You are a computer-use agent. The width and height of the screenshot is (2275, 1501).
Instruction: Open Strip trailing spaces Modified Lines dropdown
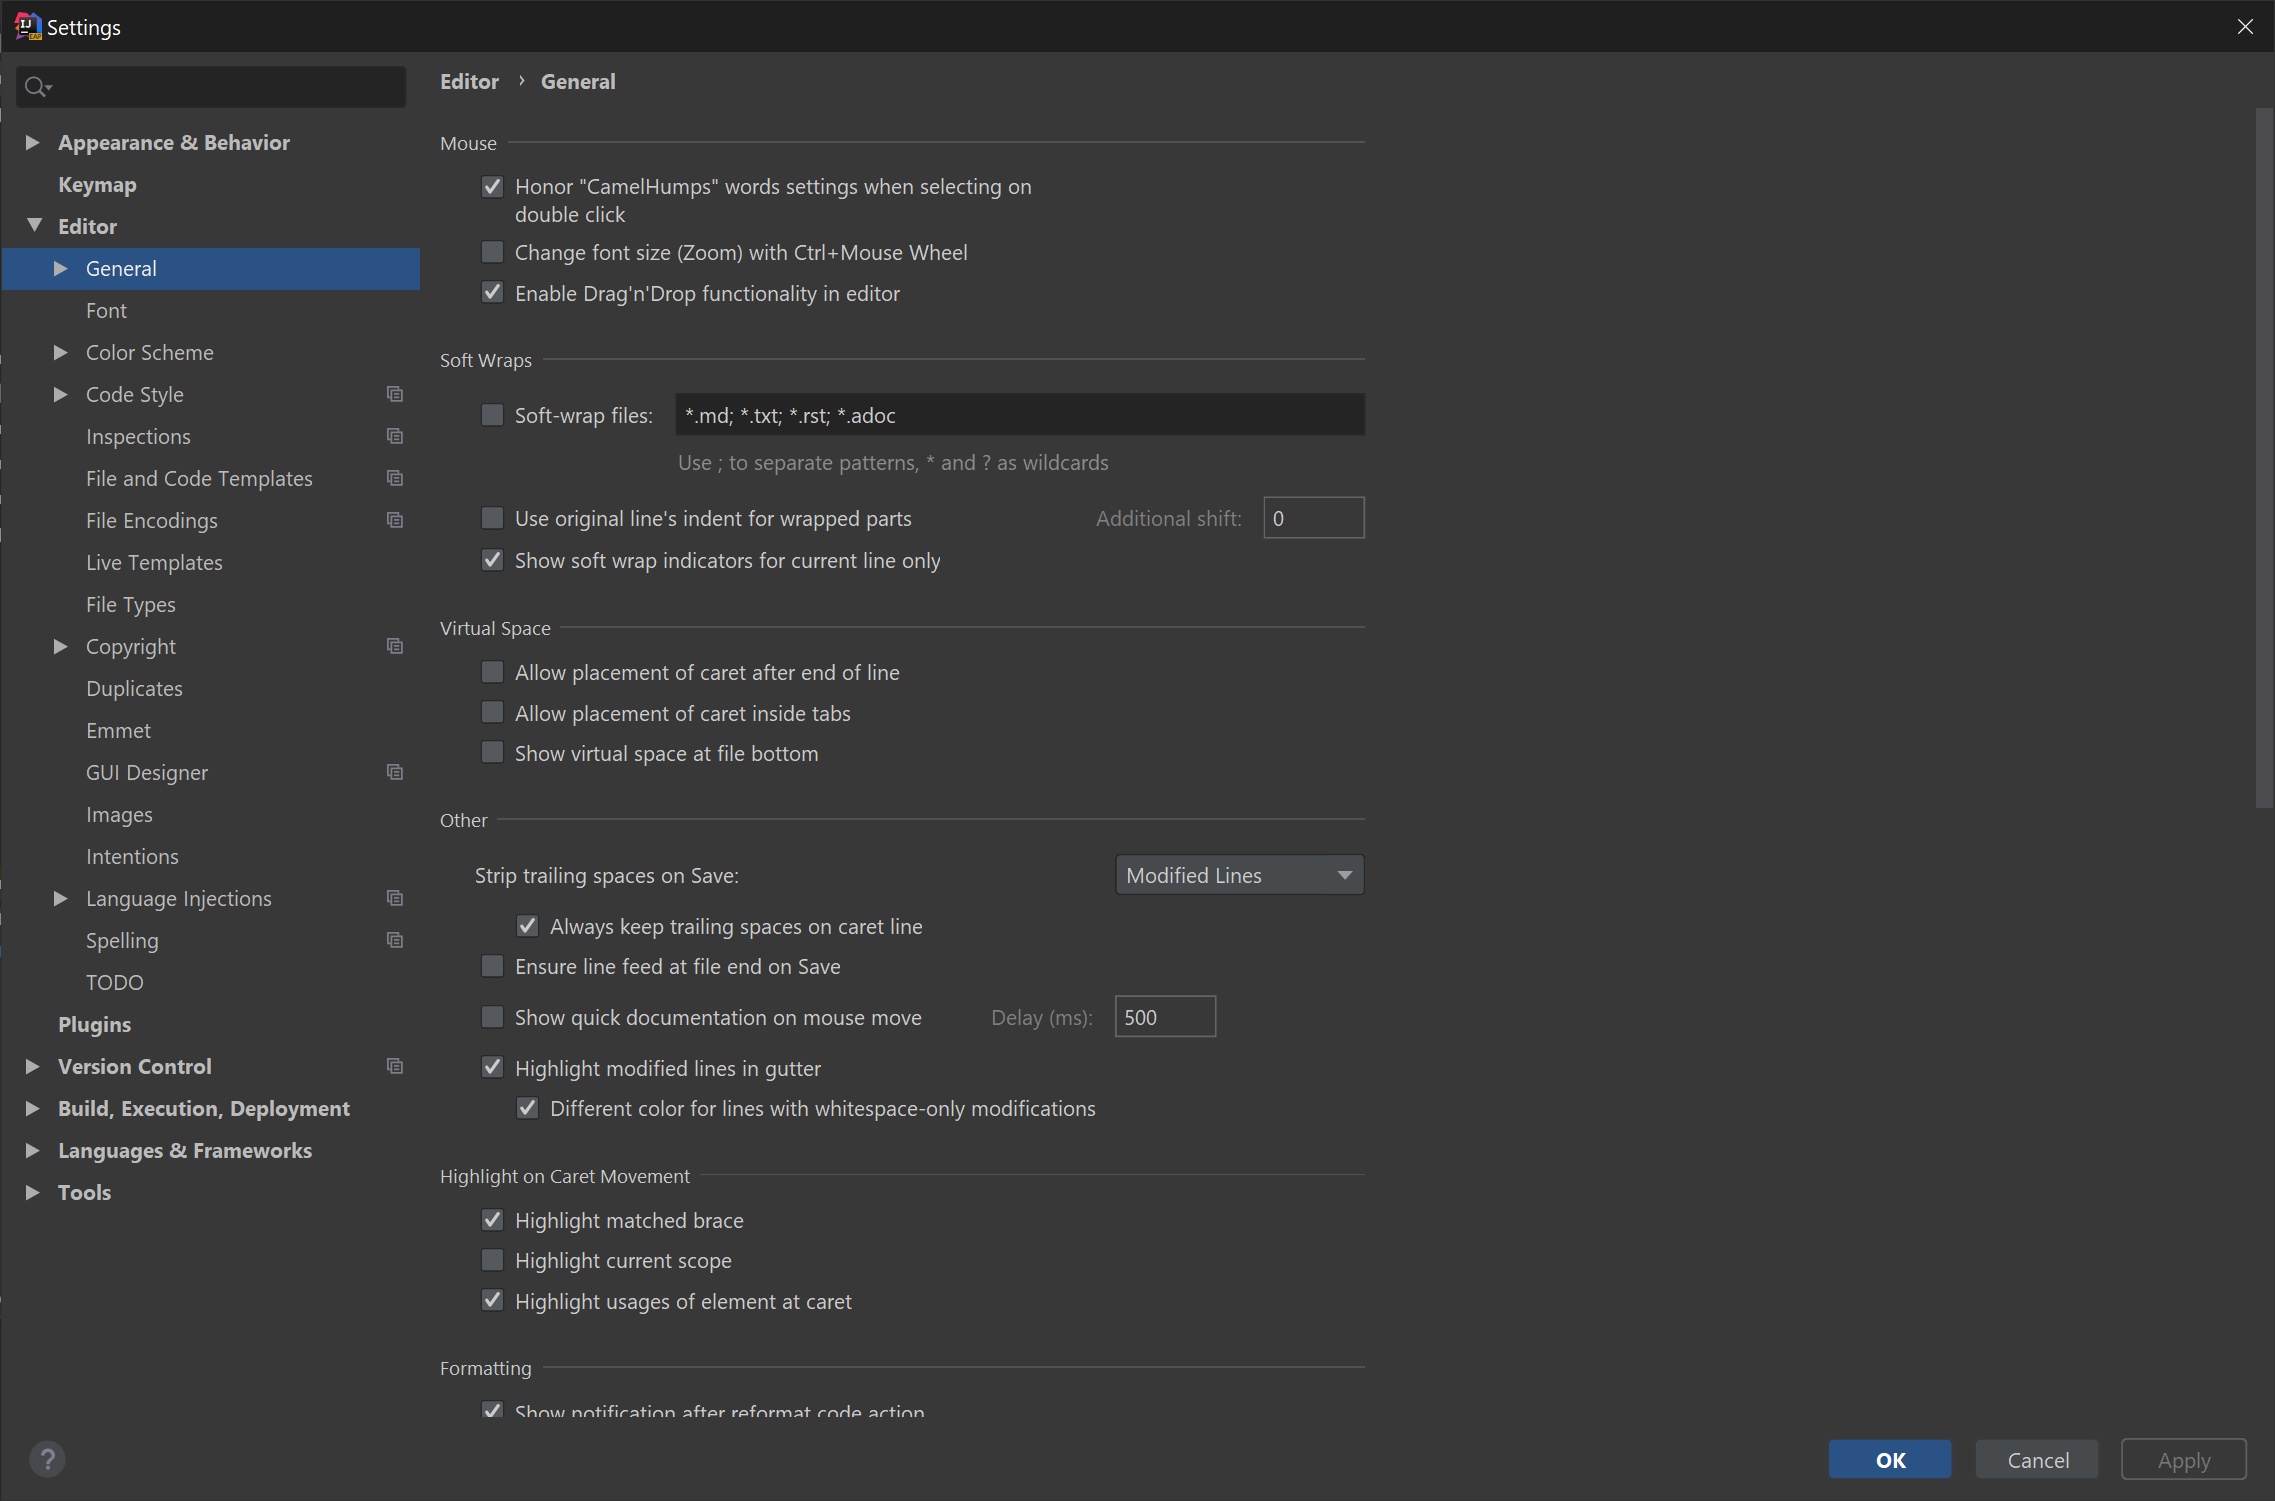[1239, 875]
